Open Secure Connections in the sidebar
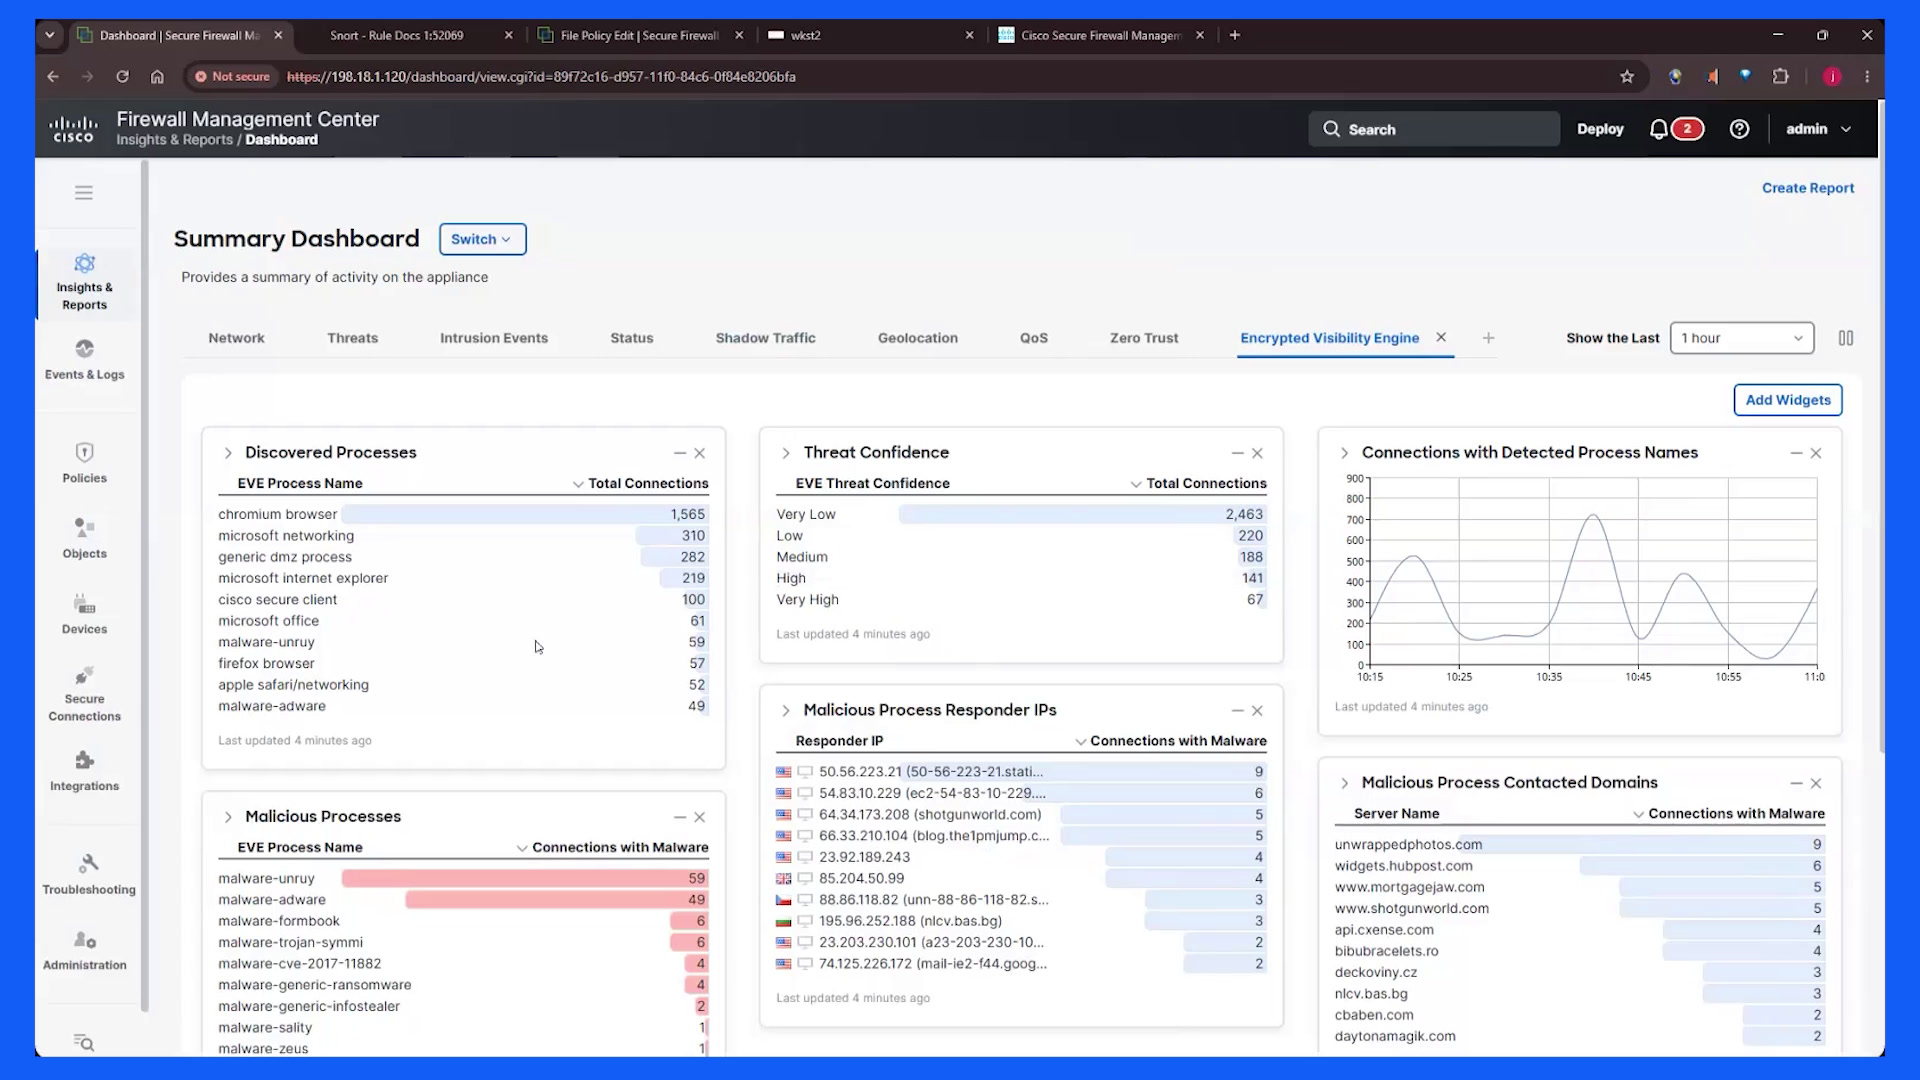1920x1080 pixels. pos(85,694)
